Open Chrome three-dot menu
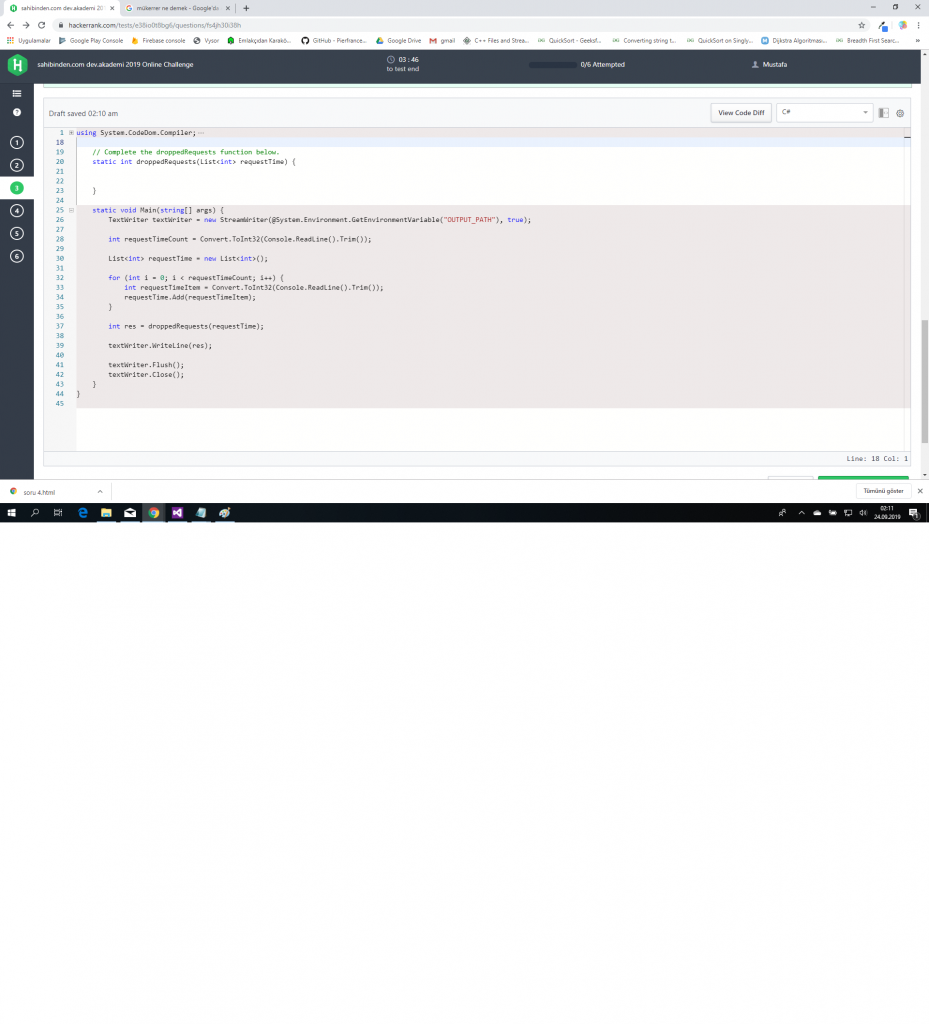The height and width of the screenshot is (1024, 929). coord(919,25)
